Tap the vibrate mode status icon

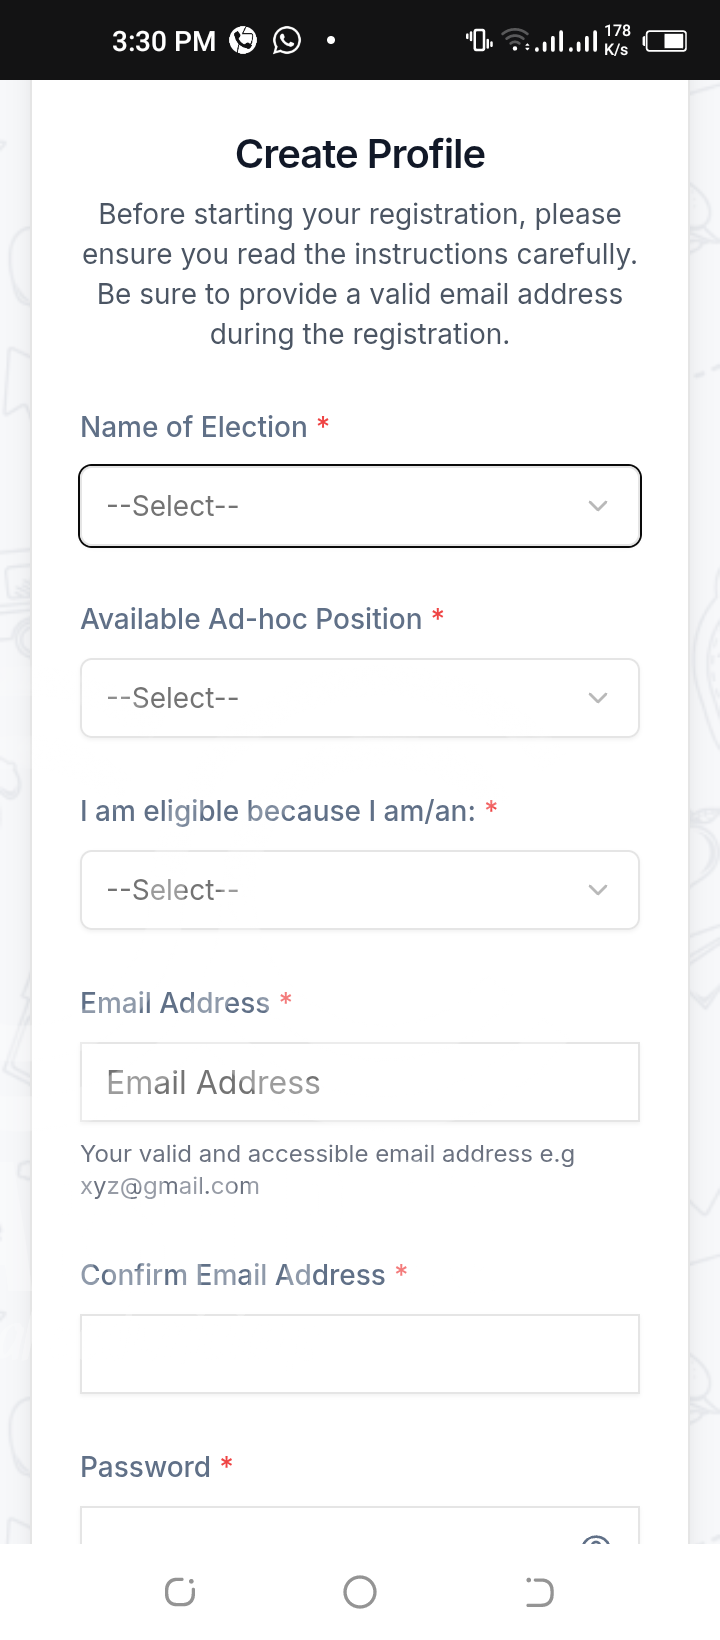pyautogui.click(x=479, y=40)
